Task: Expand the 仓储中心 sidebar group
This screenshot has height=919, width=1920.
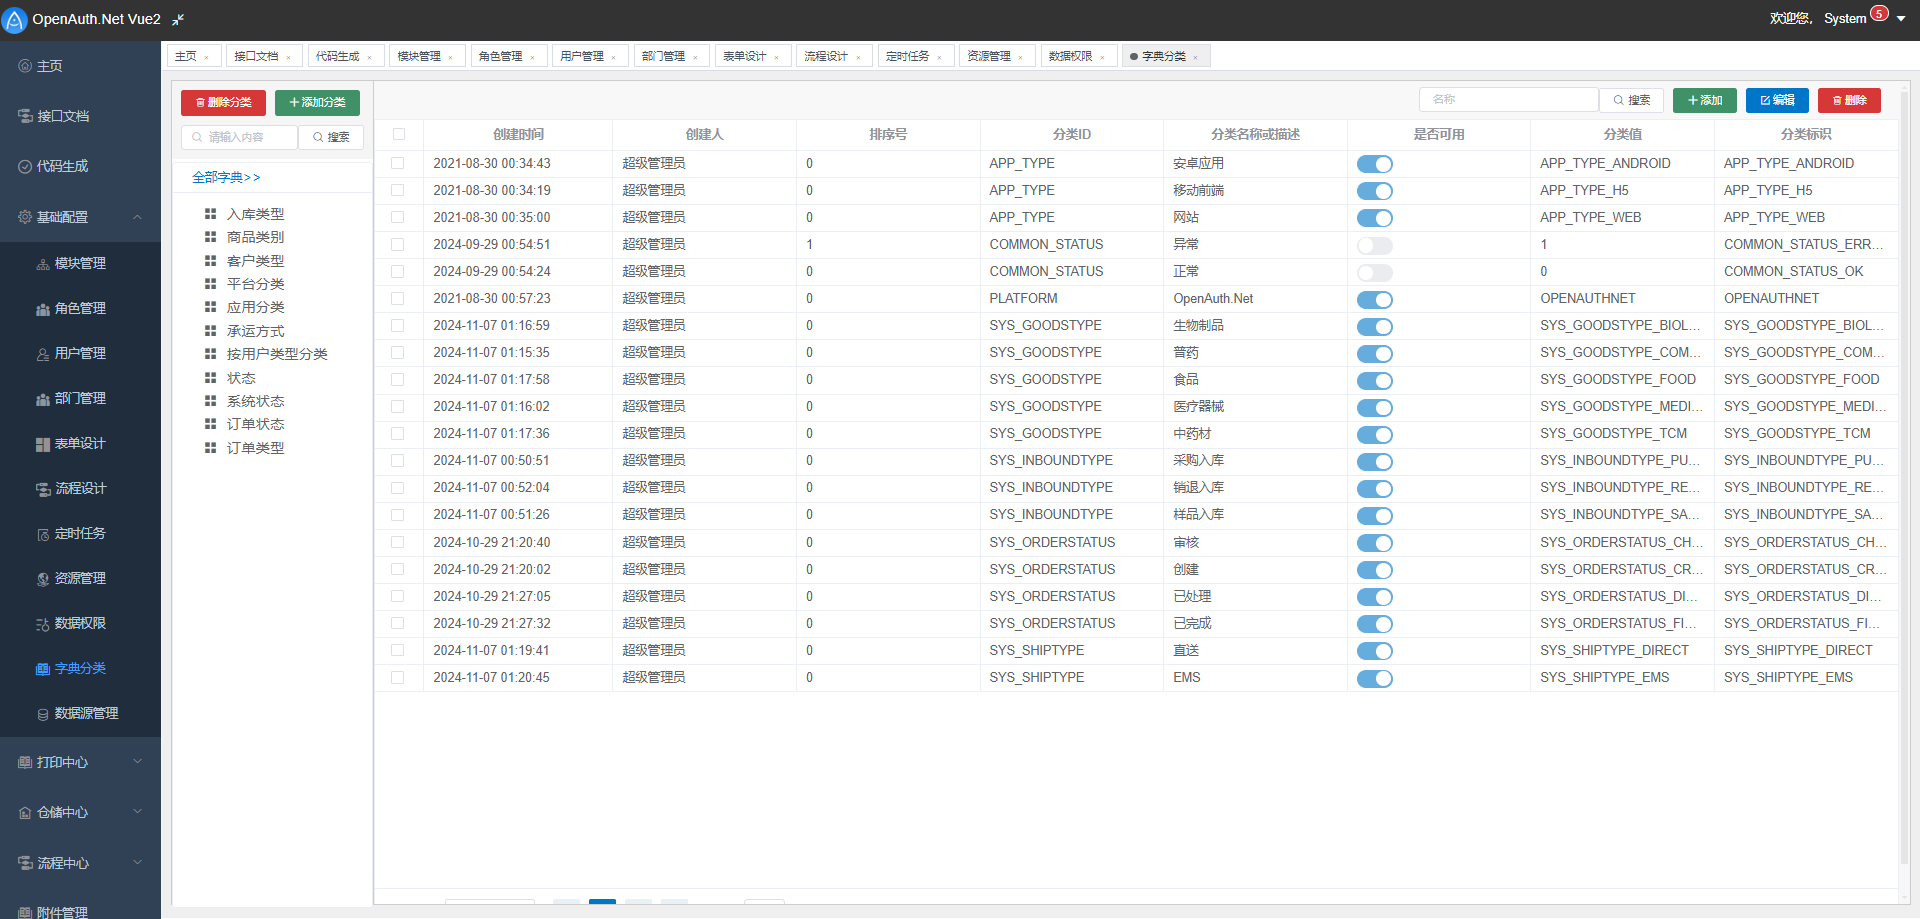Action: point(80,812)
